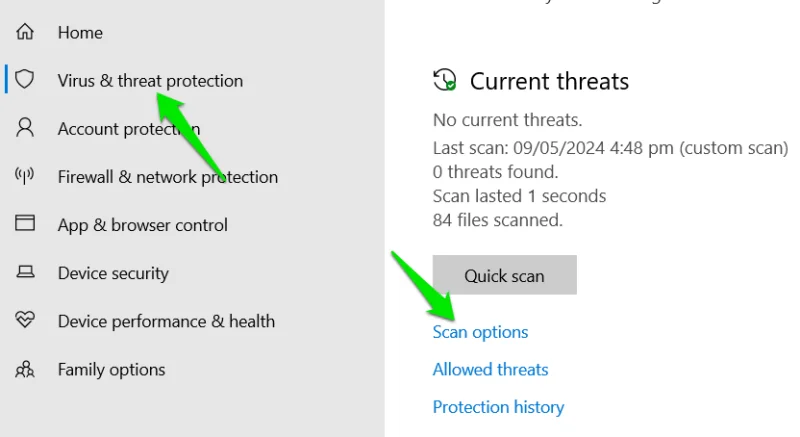Switch to App & browser control
Viewport: 800px width, 437px height.
click(143, 225)
